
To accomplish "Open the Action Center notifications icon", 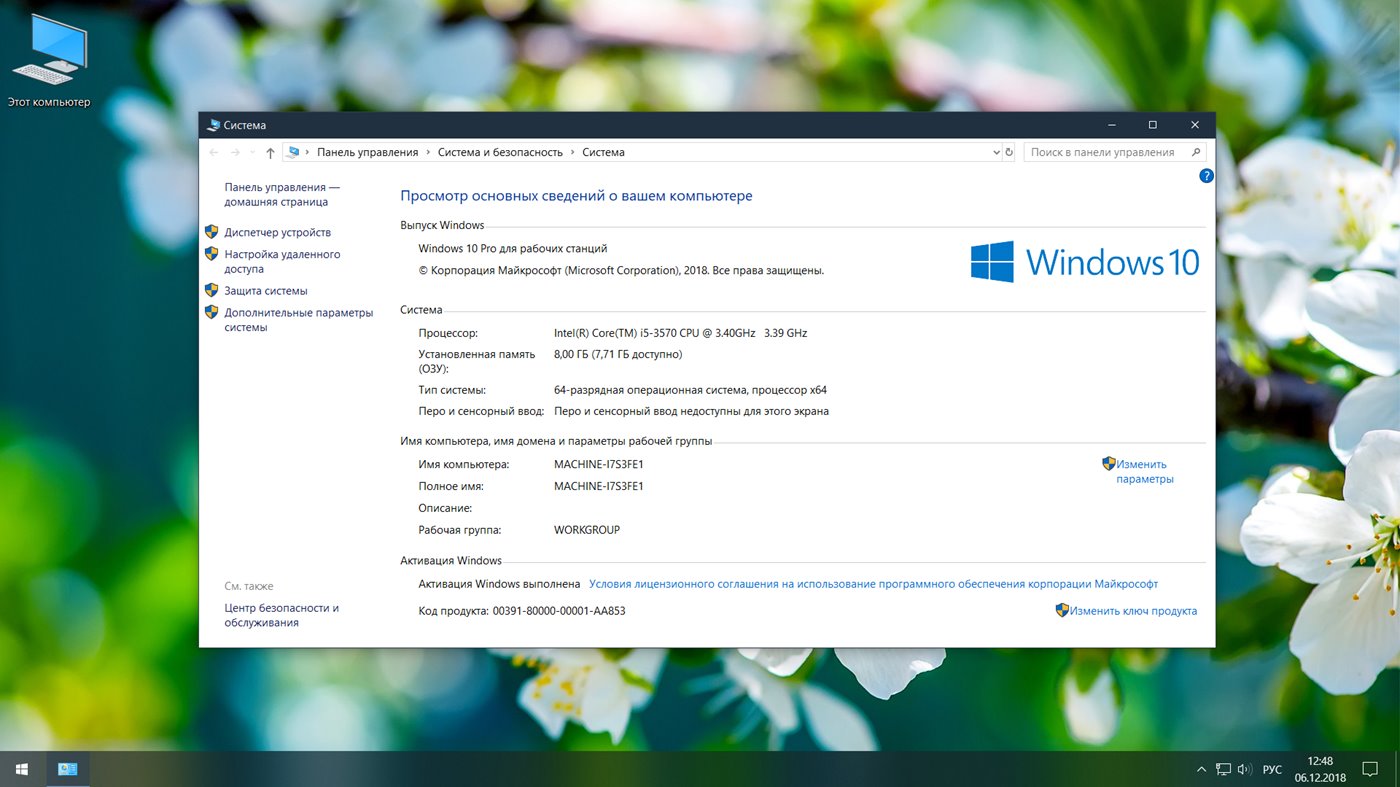I will coord(1371,769).
